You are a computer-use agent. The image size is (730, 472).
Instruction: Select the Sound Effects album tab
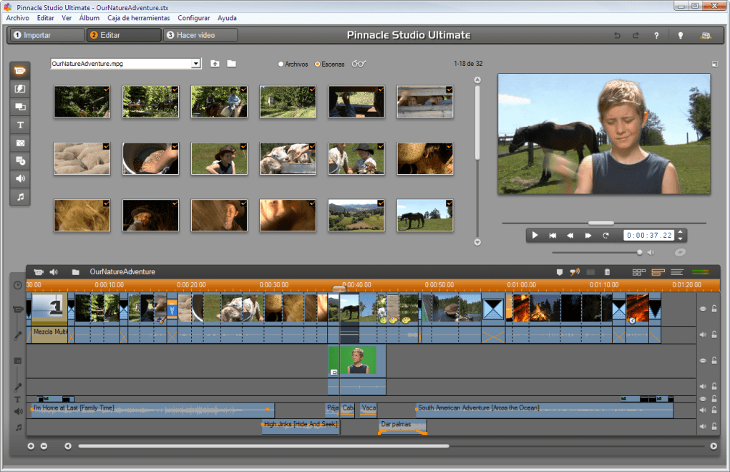tap(20, 179)
